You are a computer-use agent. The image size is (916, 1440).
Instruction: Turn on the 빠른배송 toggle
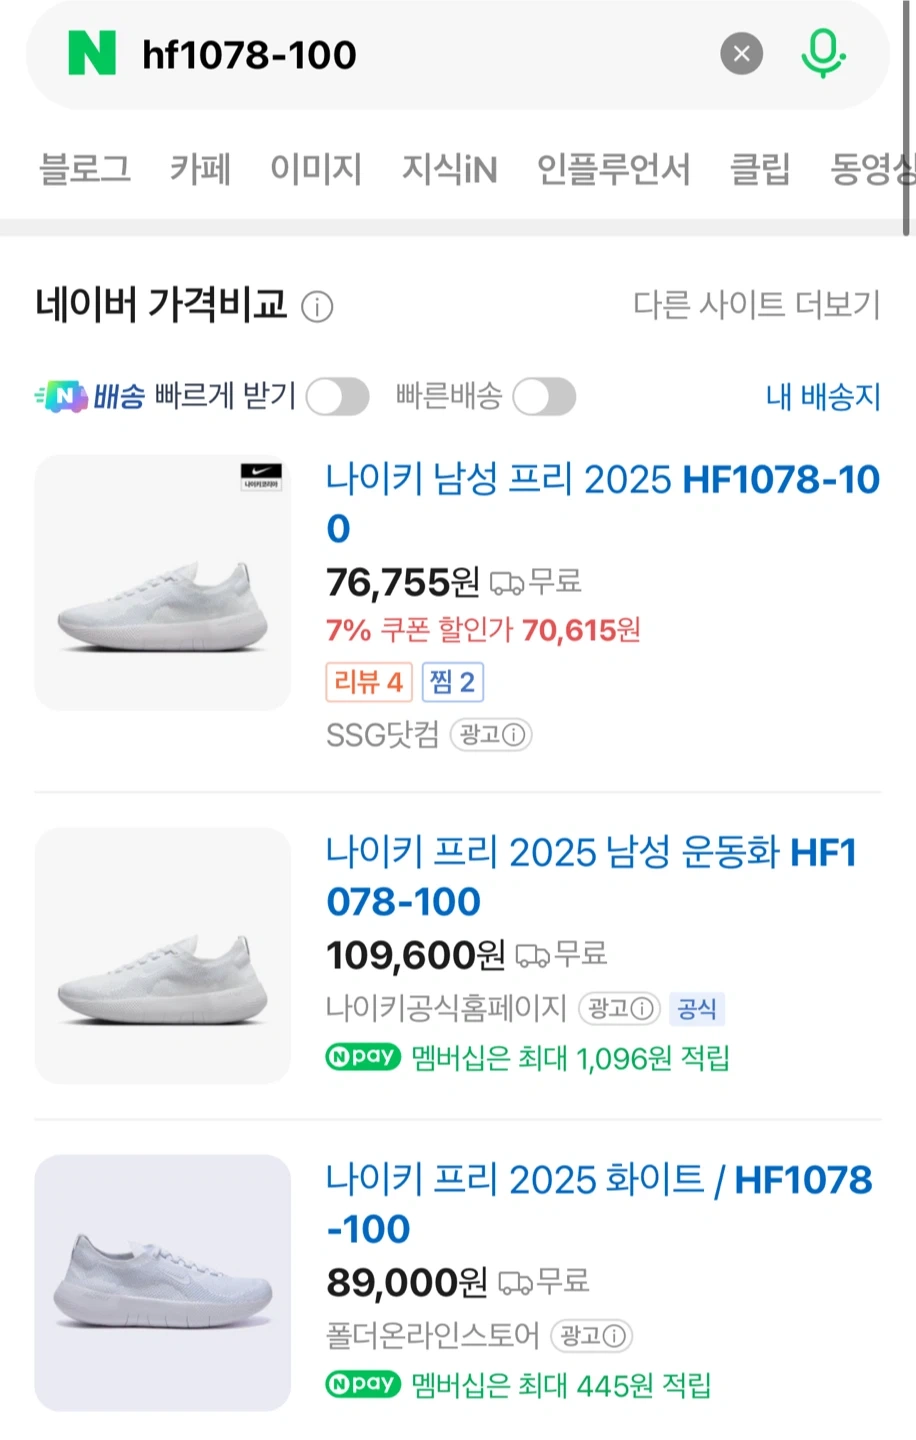tap(544, 397)
